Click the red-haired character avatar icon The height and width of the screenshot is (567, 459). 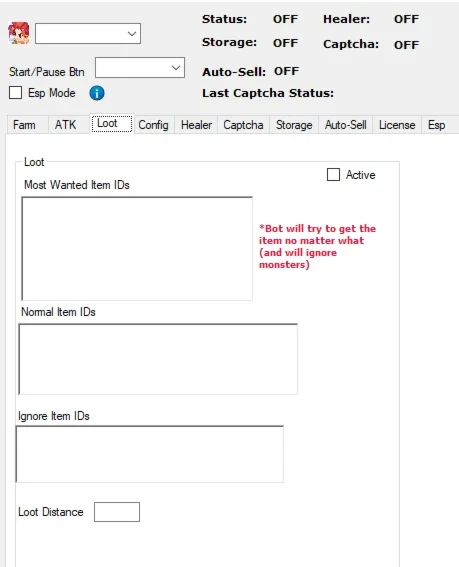[x=19, y=33]
